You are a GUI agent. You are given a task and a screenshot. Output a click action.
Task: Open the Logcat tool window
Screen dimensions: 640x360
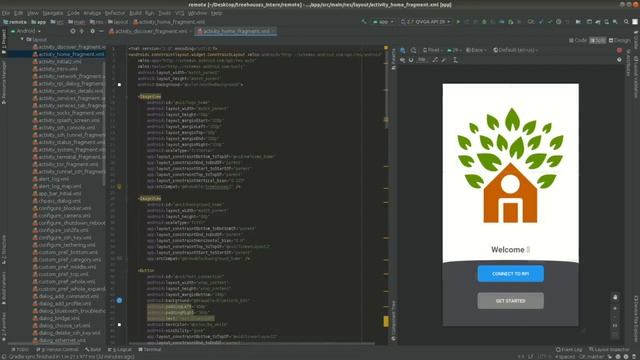coord(120,350)
